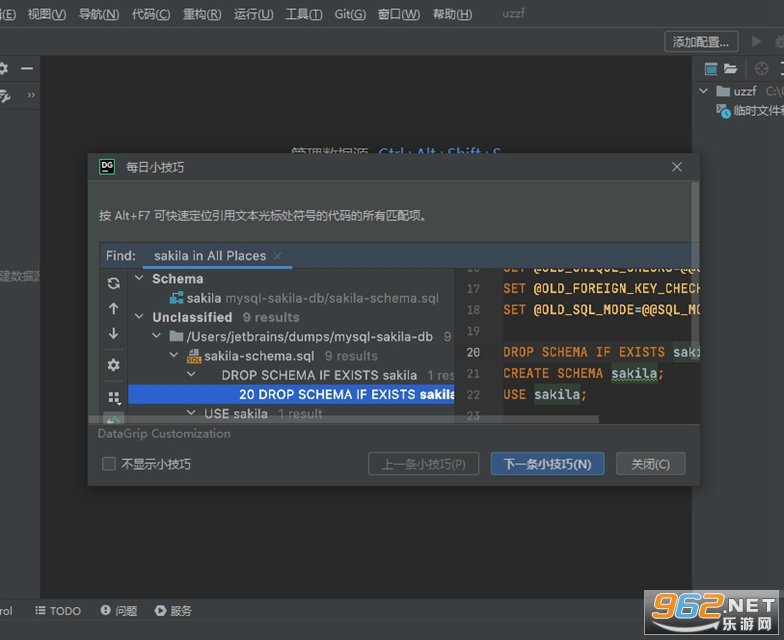Close the 'sakila in All Places' tab
The width and height of the screenshot is (784, 640).
pos(278,256)
